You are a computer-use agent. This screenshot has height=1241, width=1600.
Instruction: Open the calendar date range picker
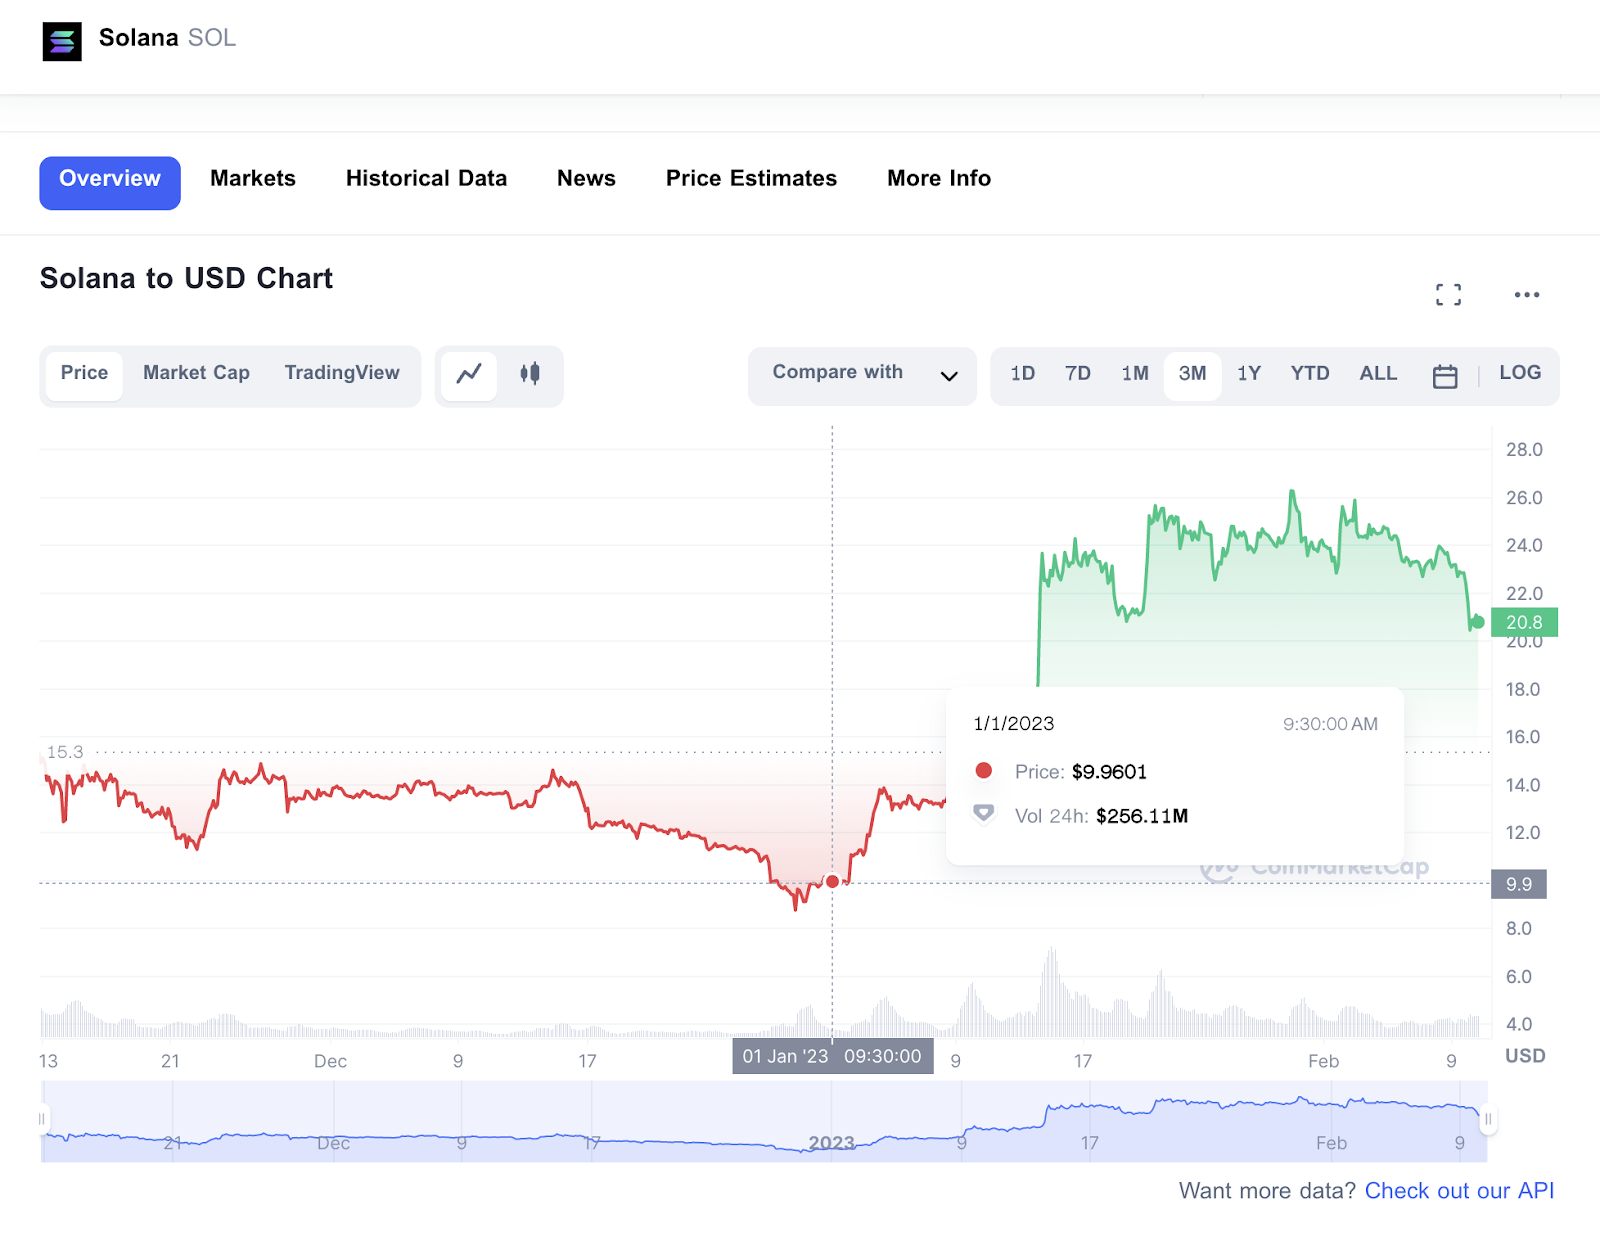coord(1445,376)
